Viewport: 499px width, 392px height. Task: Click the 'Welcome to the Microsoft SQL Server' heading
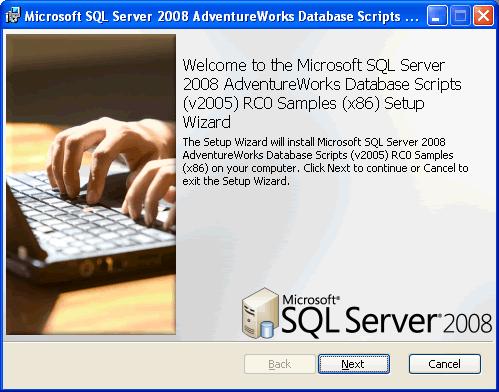click(322, 93)
